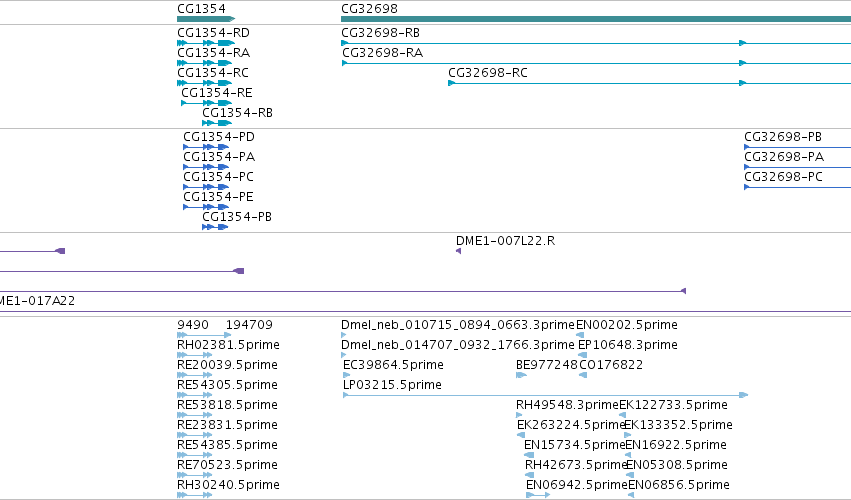Viewport: 851px width, 500px height.
Task: Select EST EN16922.5prime
Action: coord(676,445)
